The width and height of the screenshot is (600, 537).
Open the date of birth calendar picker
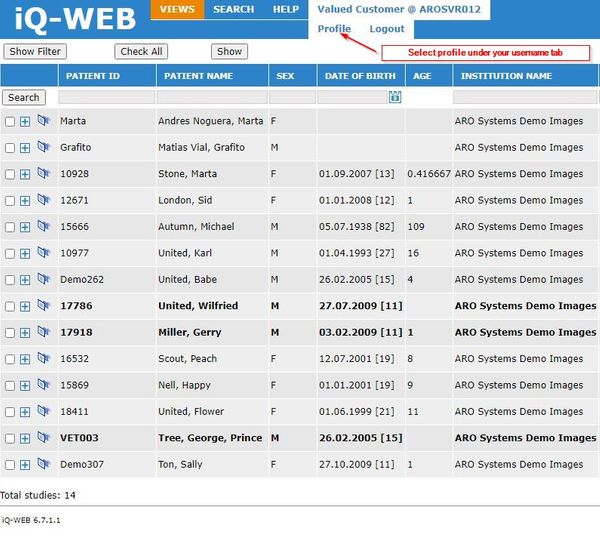click(x=395, y=97)
